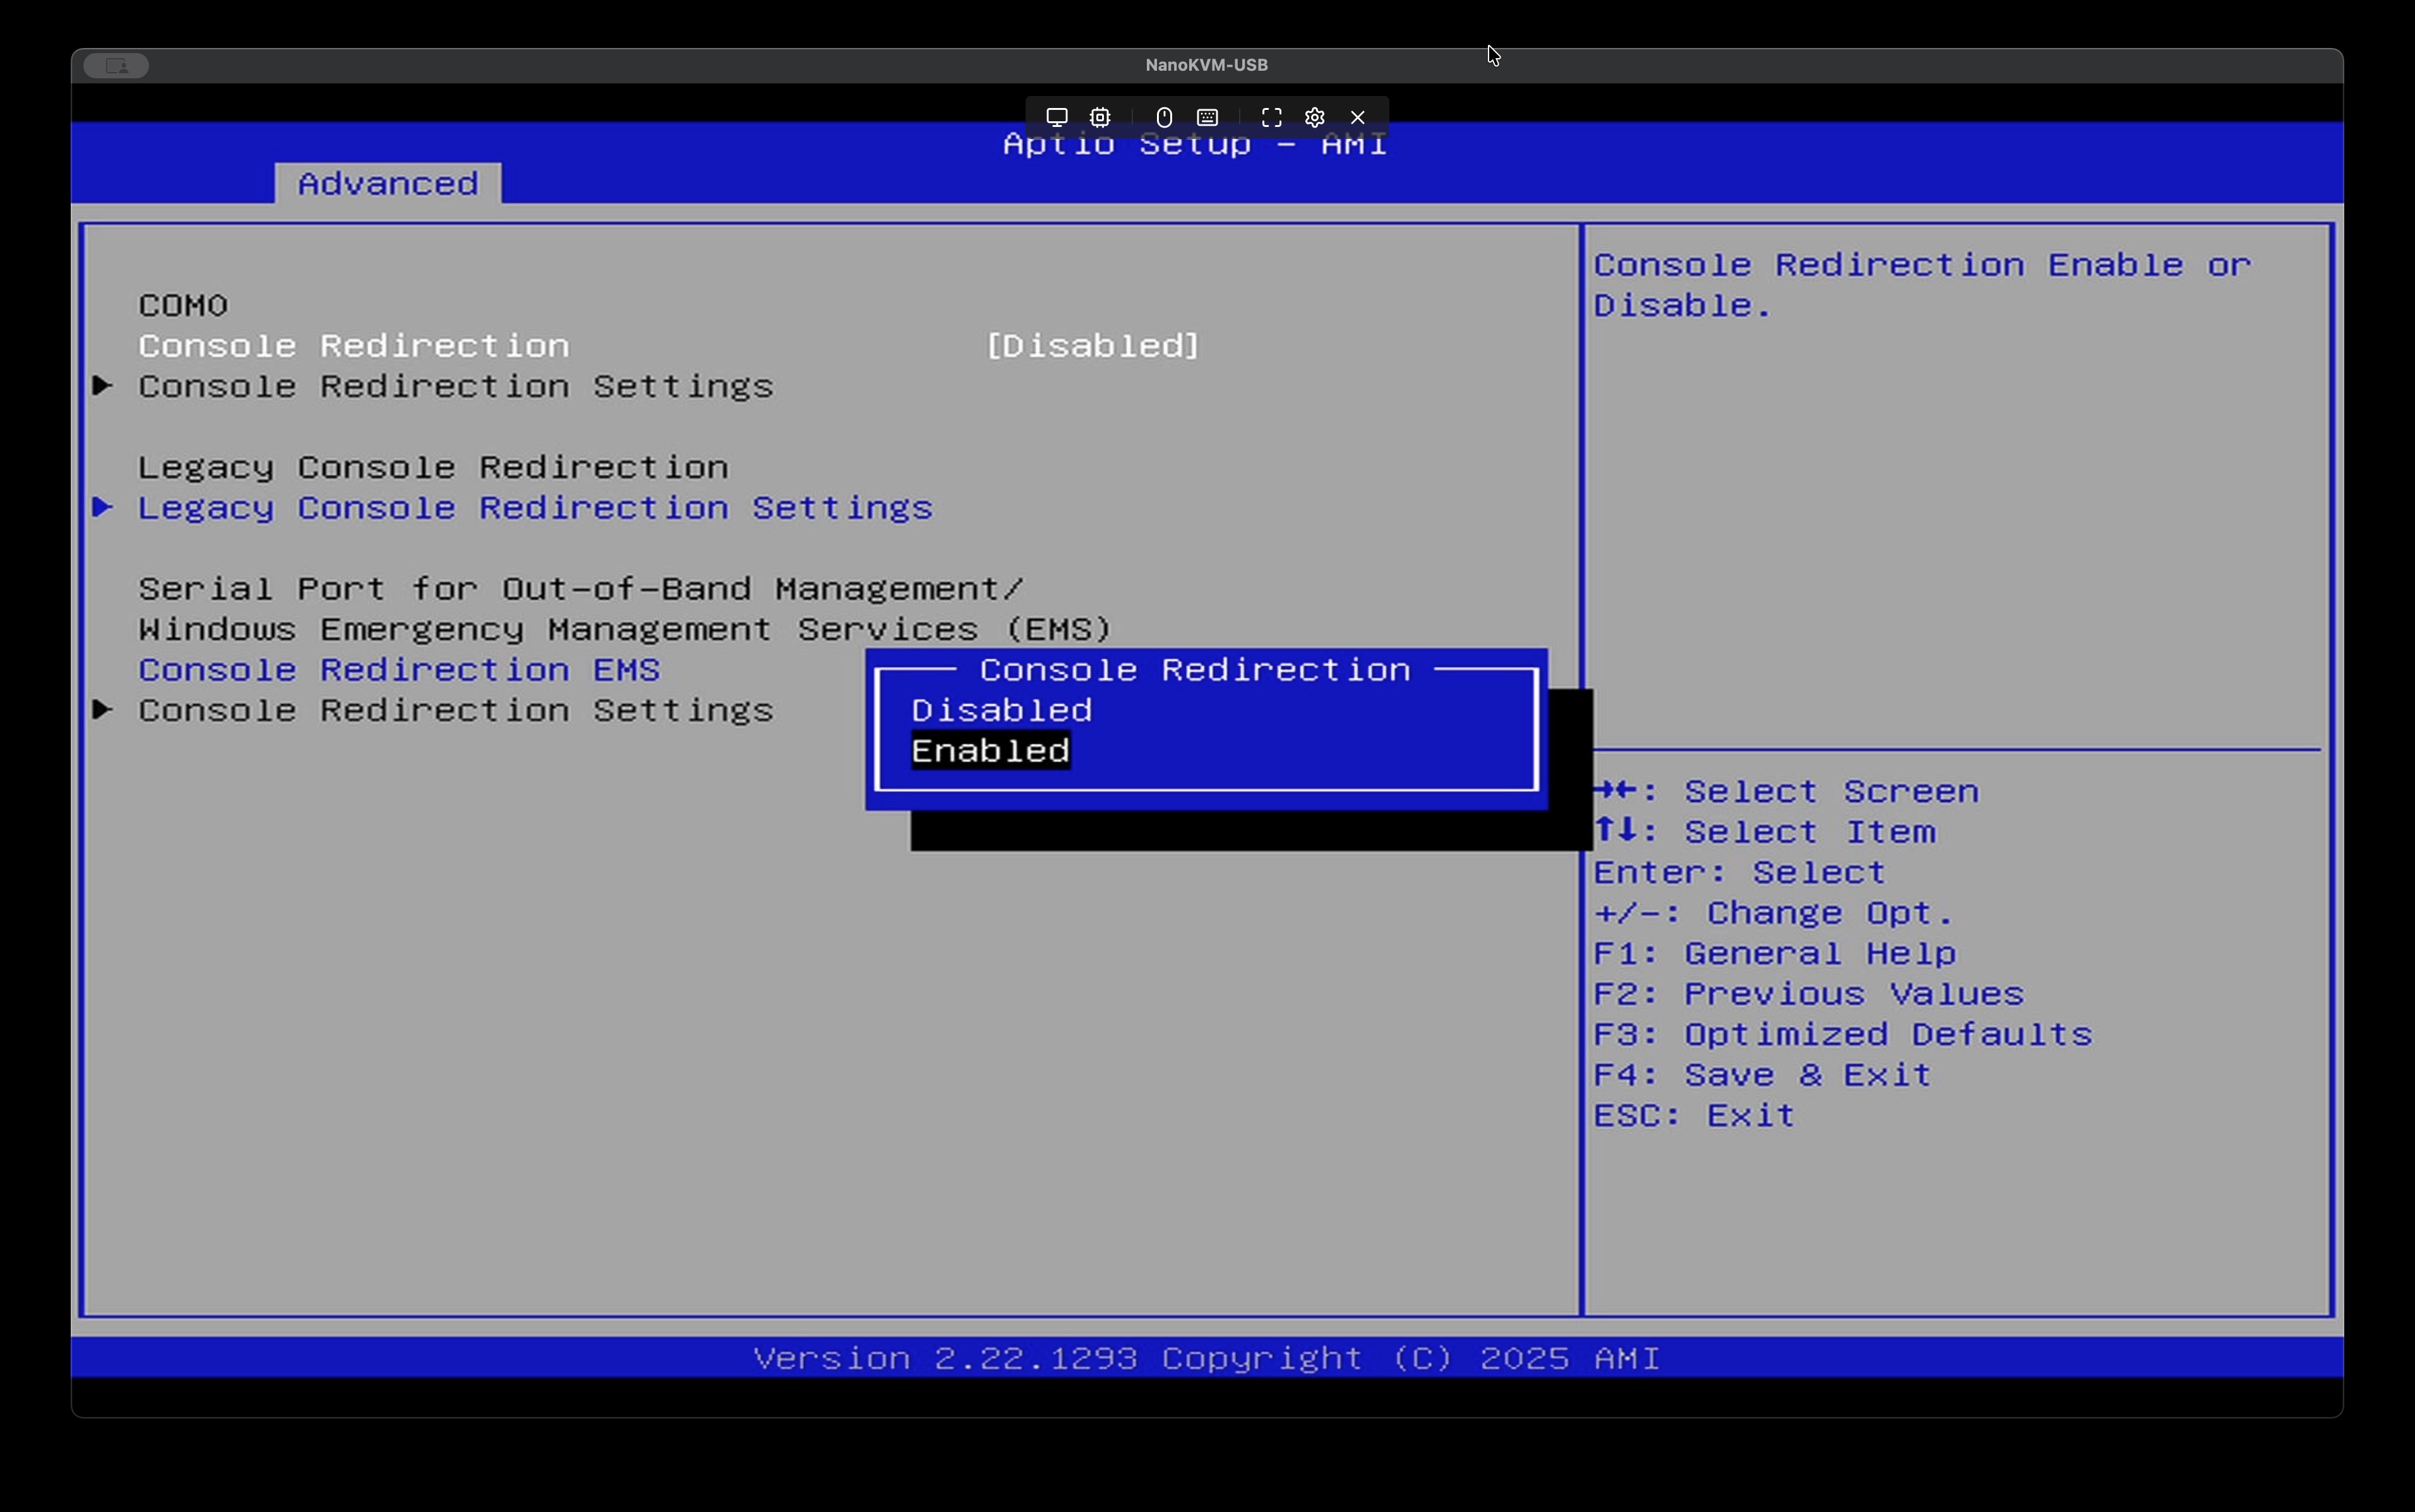Click the Console Redirection popup title
The height and width of the screenshot is (1512, 2415).
tap(1194, 670)
